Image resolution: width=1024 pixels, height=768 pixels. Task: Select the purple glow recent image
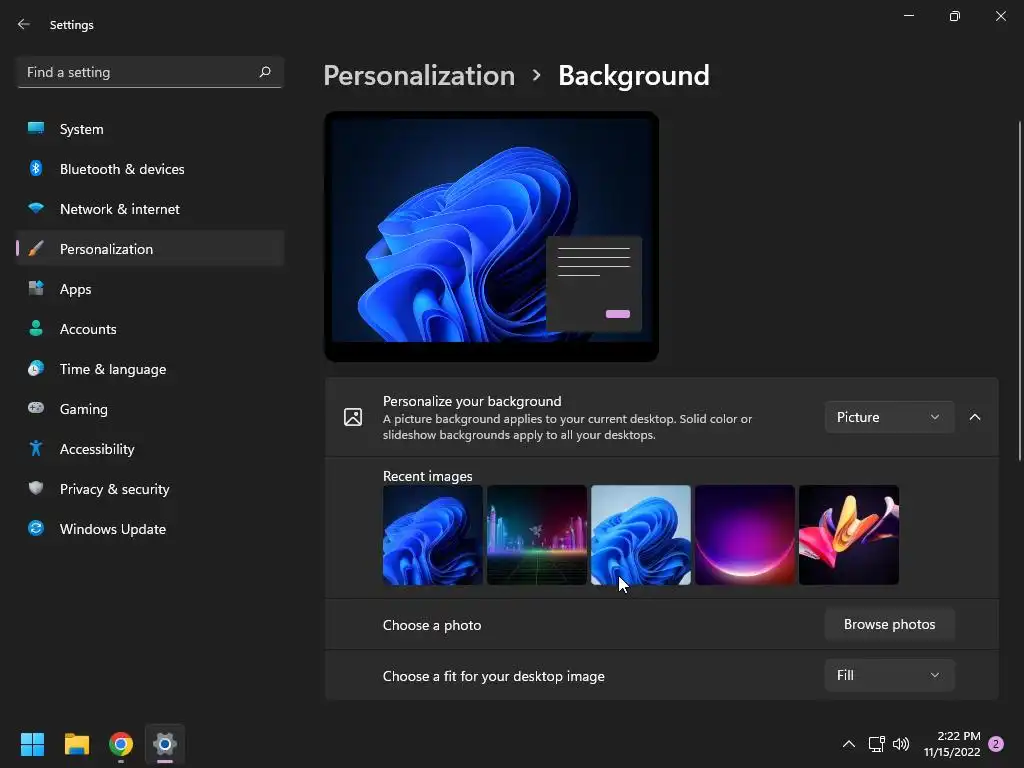tap(744, 535)
